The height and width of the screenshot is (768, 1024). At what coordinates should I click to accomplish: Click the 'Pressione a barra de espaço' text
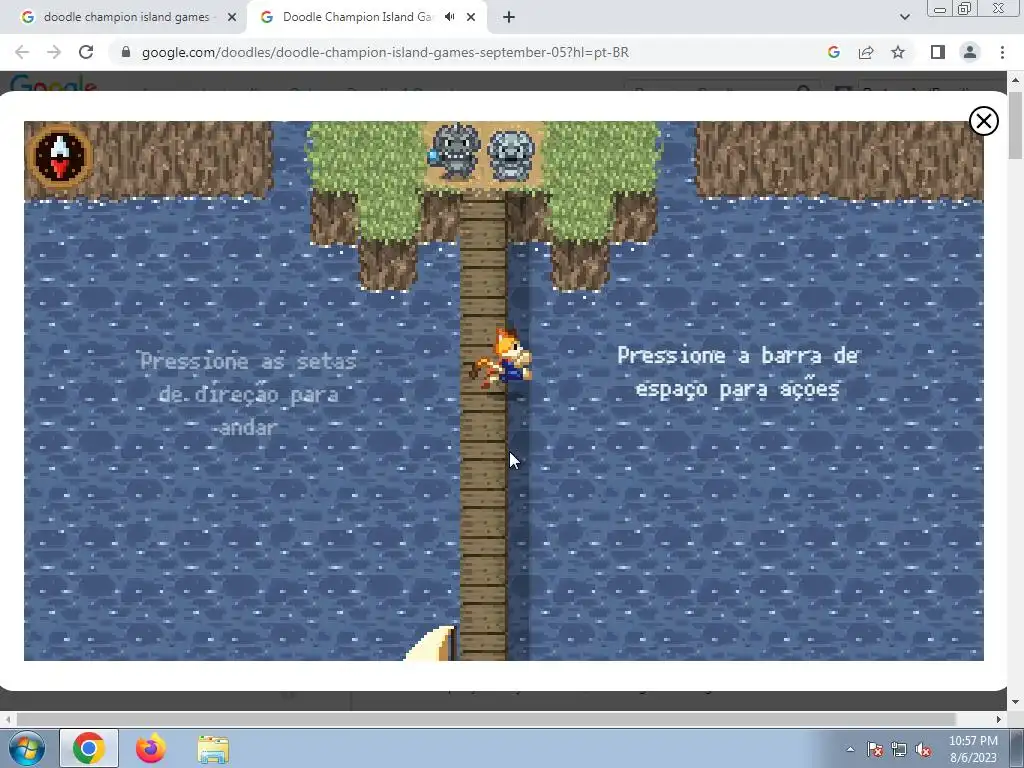pos(738,372)
